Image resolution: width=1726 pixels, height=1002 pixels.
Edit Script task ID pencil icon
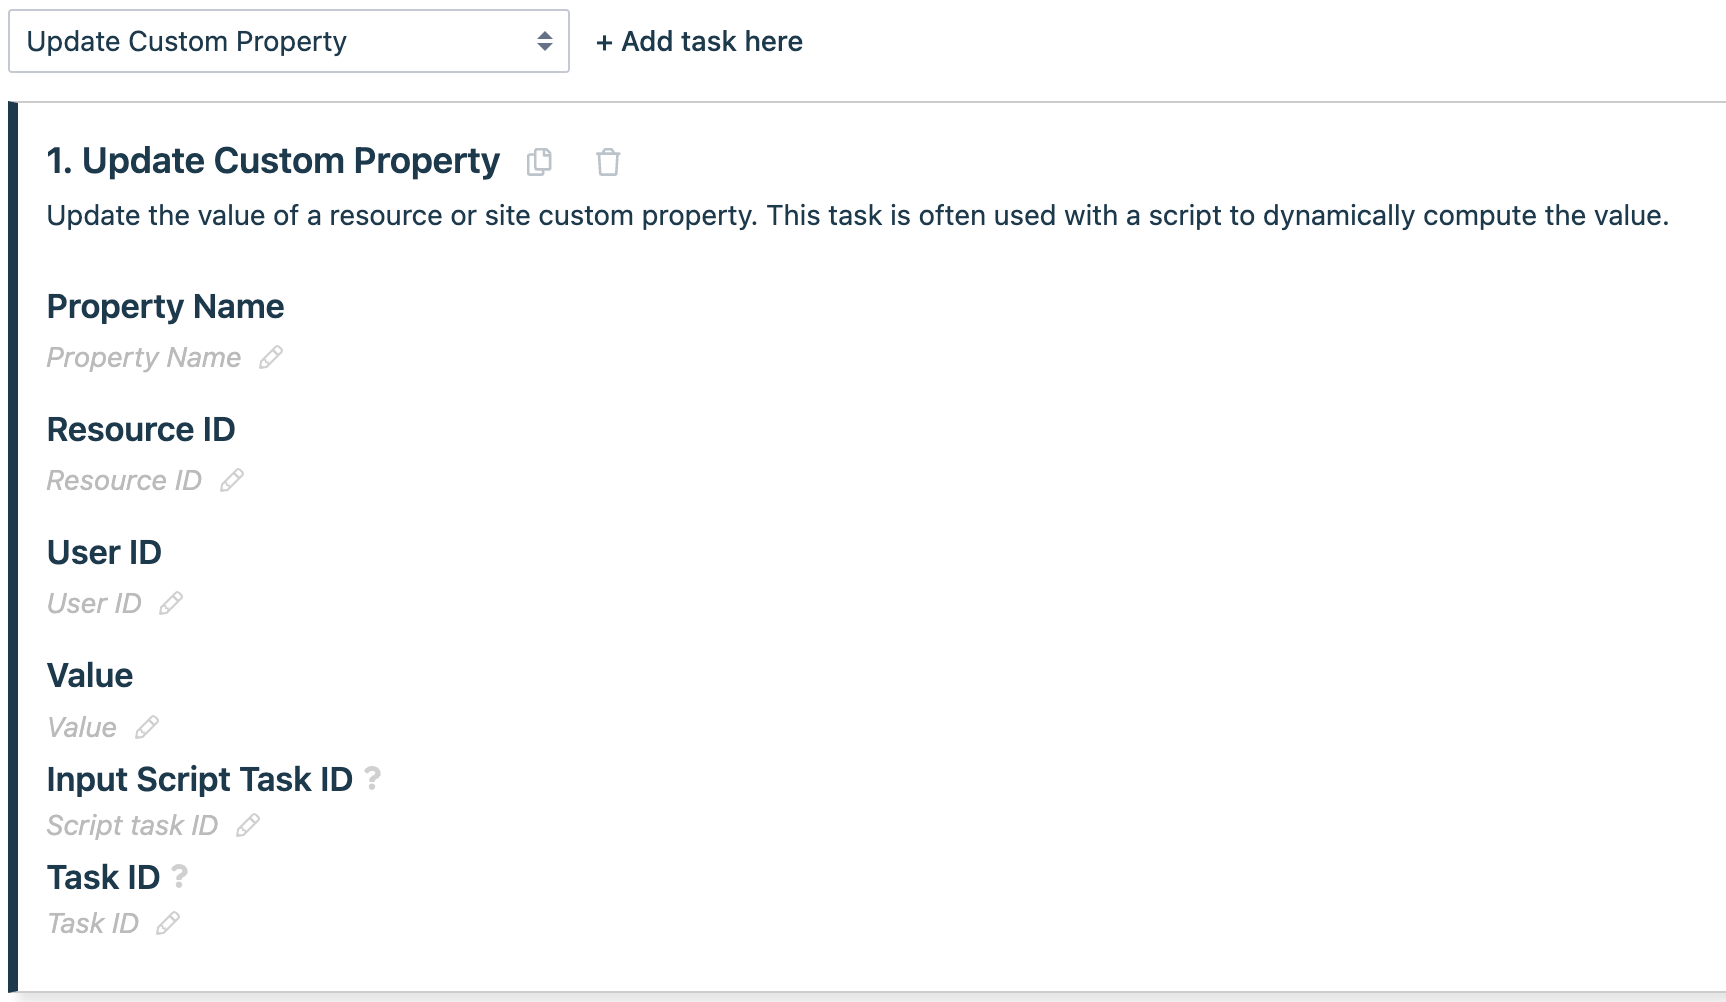point(248,825)
